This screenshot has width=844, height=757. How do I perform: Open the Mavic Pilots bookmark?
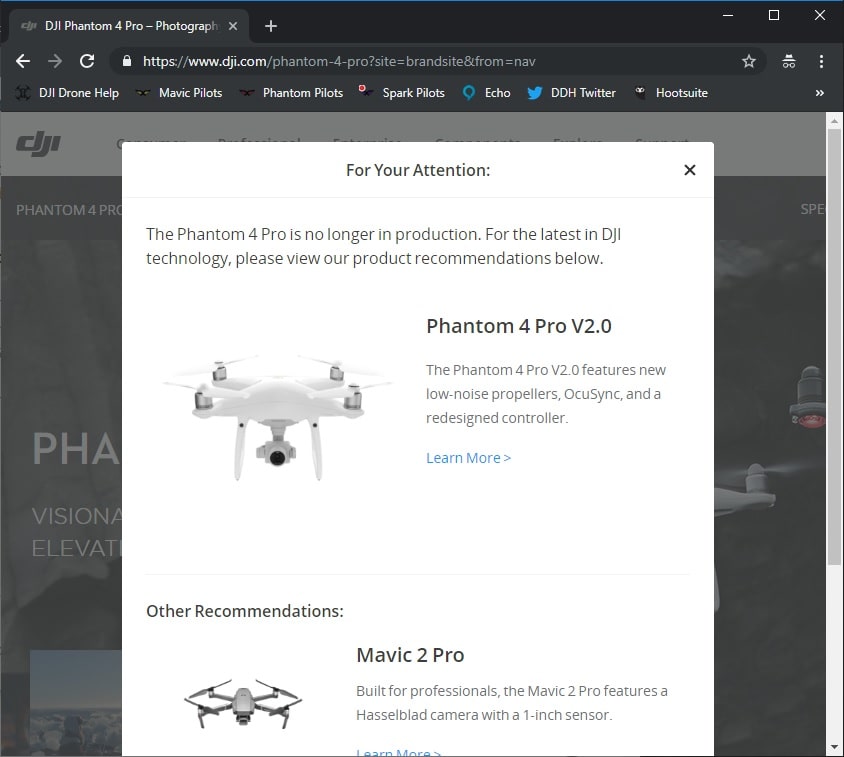coord(179,93)
